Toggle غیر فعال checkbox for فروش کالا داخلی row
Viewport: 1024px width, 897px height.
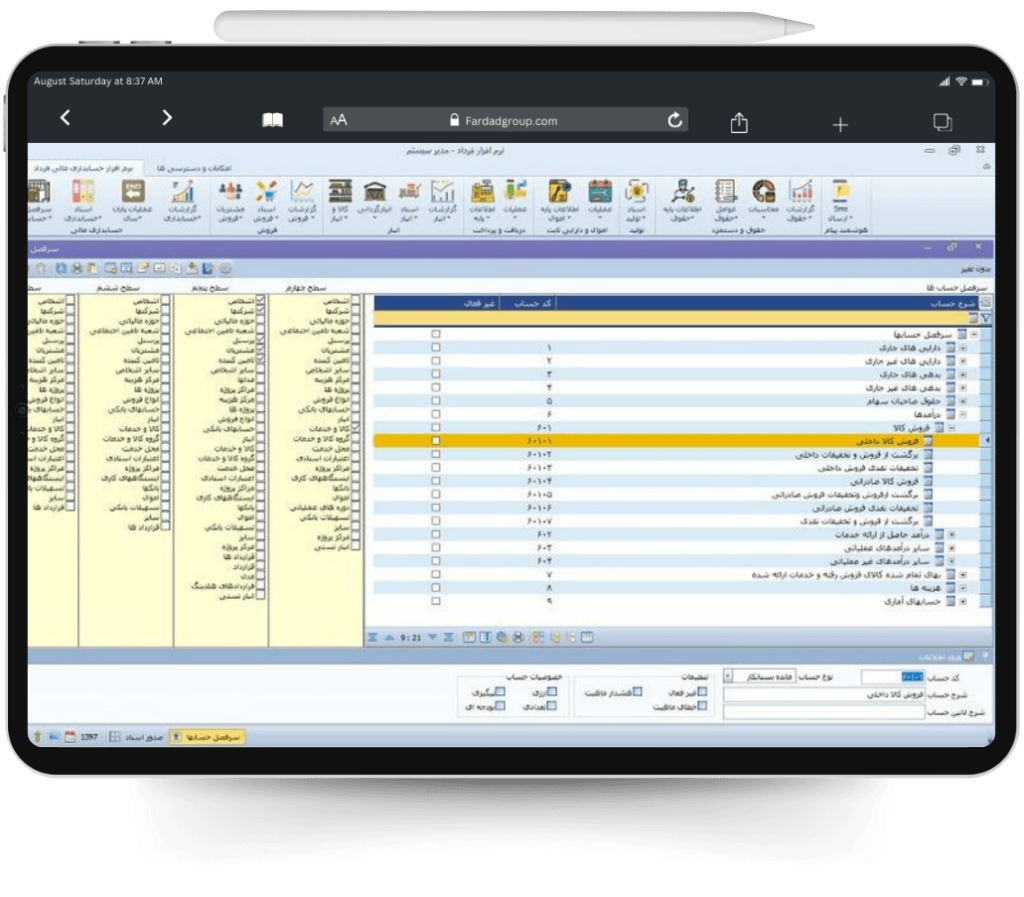point(435,440)
